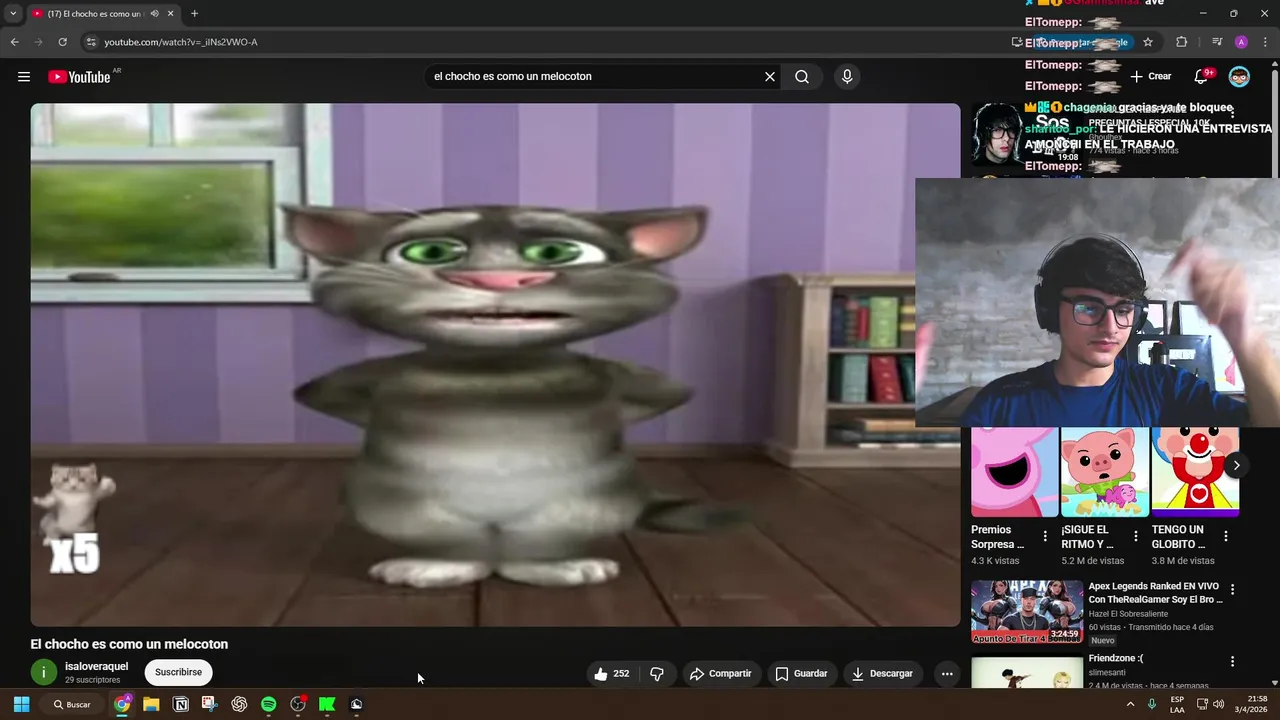Screen dimensions: 1280x720
Task: Open YouTube notifications bell
Action: 1201,77
